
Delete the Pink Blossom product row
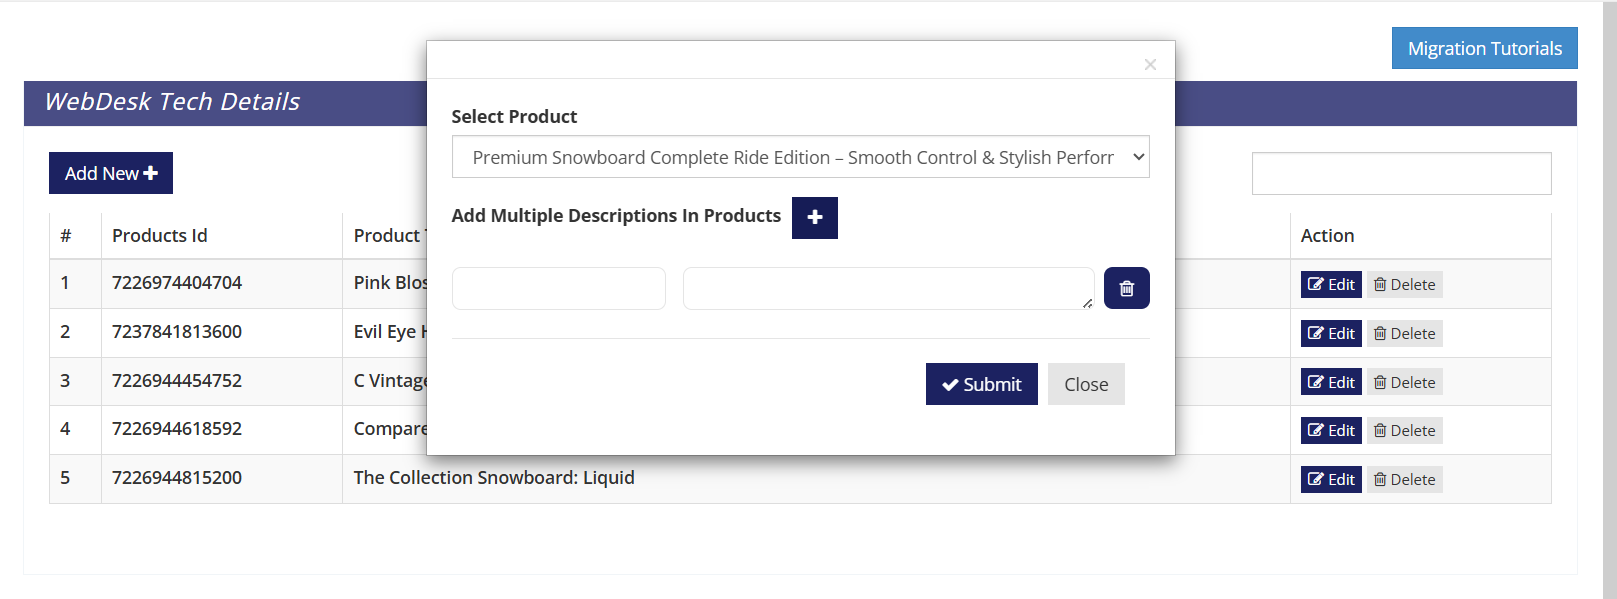click(1404, 284)
